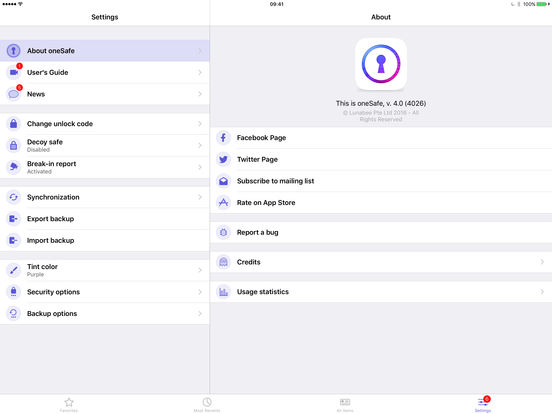This screenshot has width=552, height=414.
Task: Select the Settings tab with badge
Action: (x=483, y=404)
